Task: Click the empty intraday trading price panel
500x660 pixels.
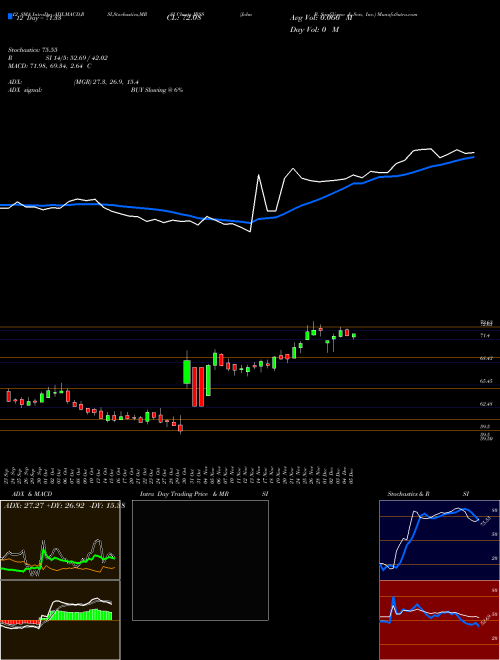Action: coord(200,560)
